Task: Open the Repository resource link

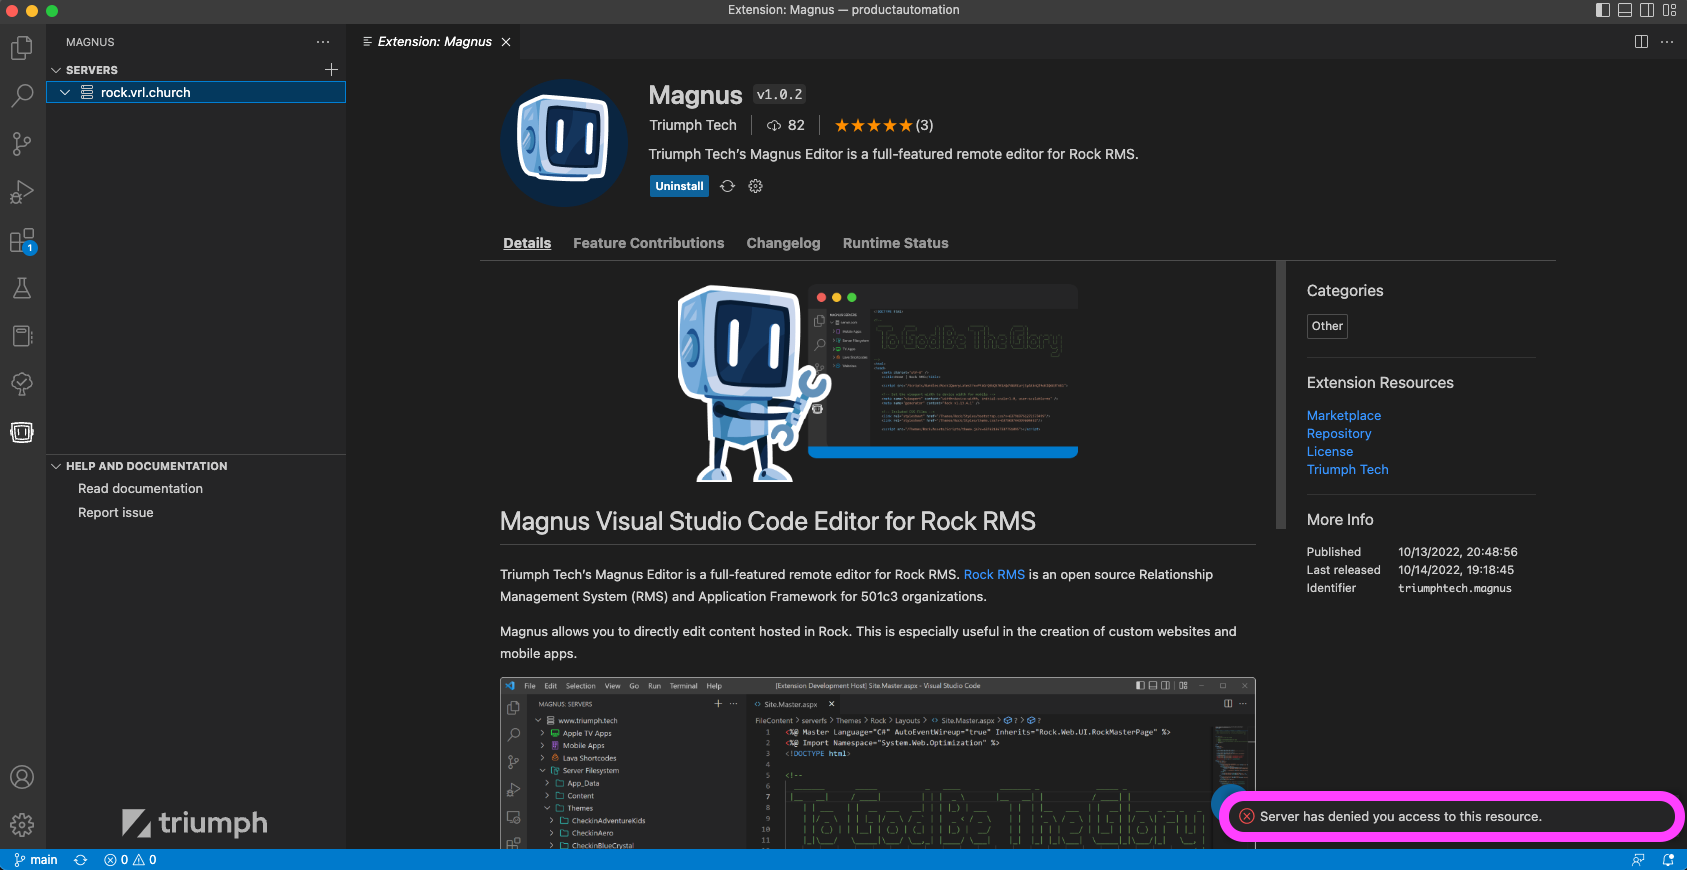Action: pos(1338,434)
